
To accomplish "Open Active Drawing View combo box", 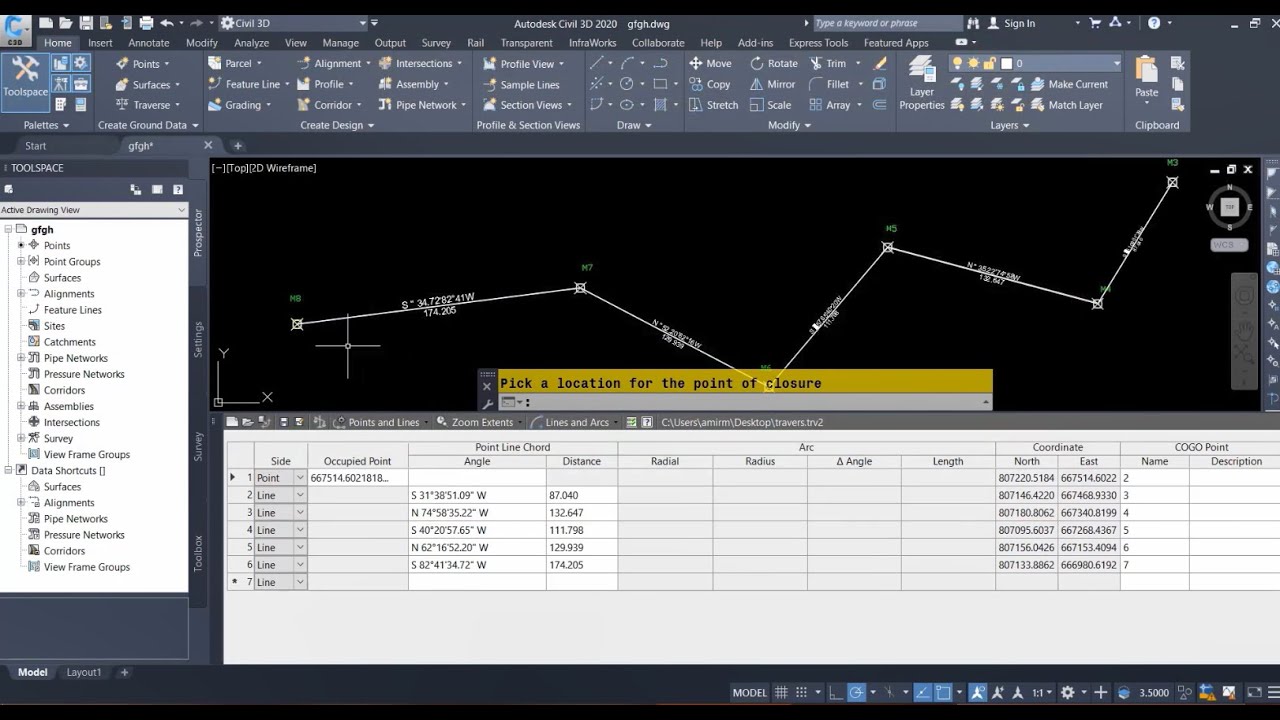I will pyautogui.click(x=94, y=210).
